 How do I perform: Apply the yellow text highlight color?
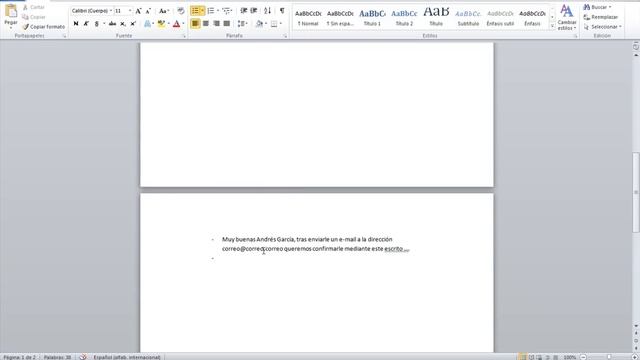(161, 24)
